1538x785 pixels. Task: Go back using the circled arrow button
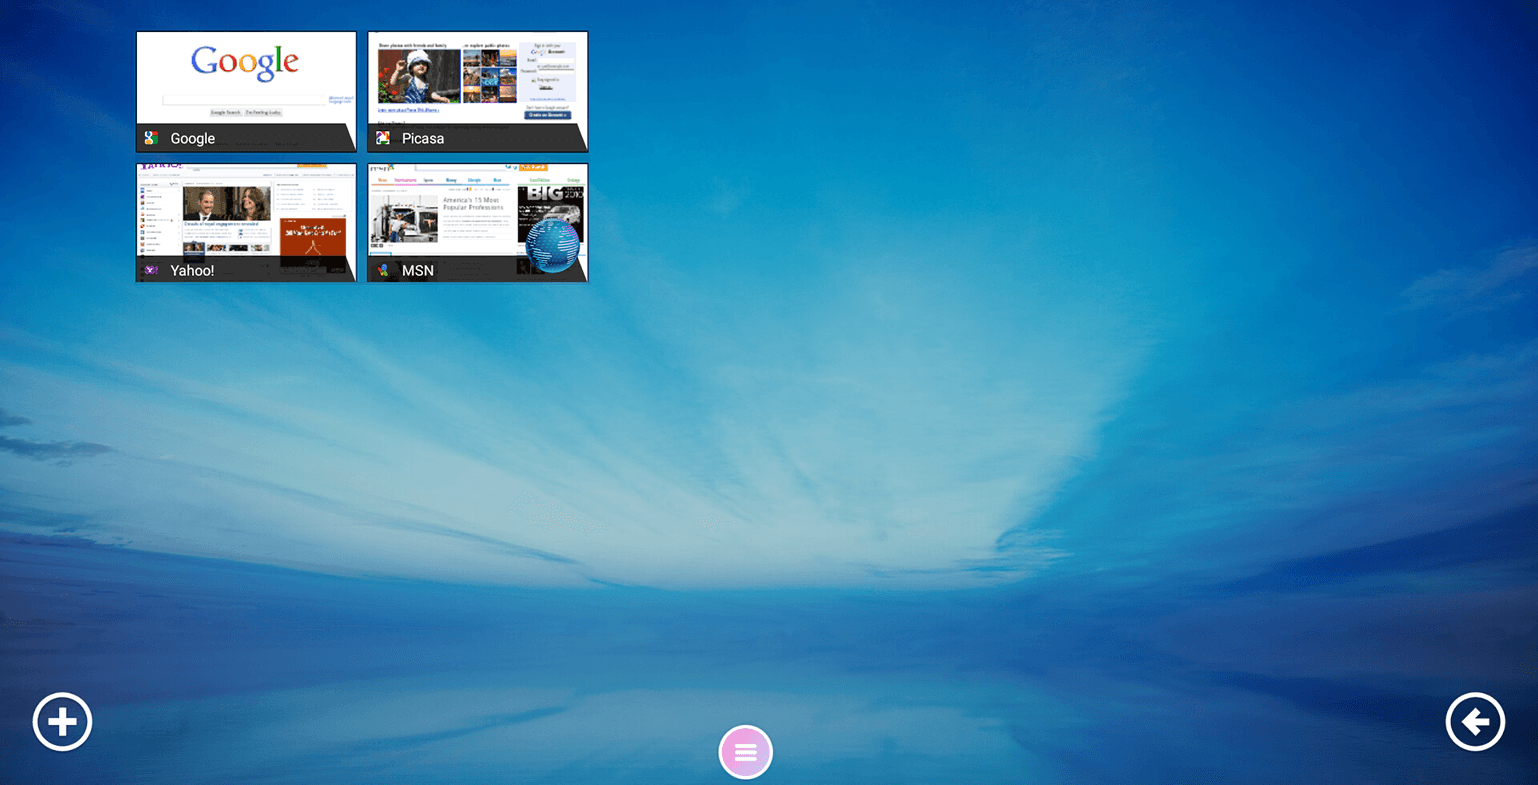[1475, 721]
